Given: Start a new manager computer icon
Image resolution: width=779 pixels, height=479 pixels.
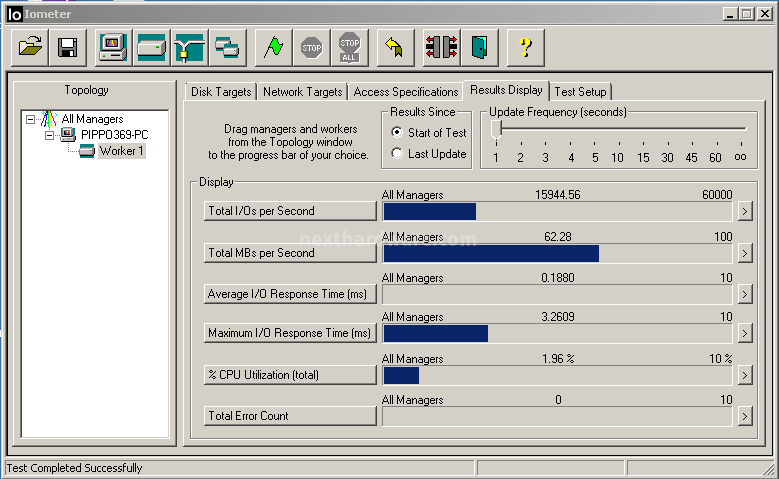Looking at the screenshot, I should [x=113, y=48].
